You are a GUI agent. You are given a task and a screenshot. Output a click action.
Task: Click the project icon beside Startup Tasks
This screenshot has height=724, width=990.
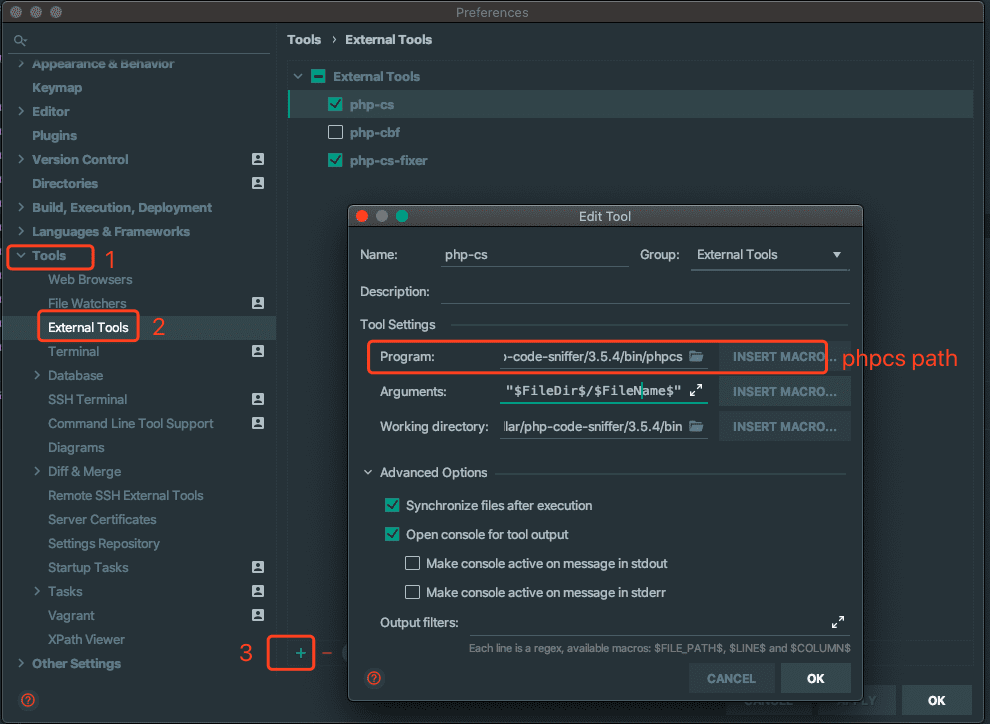pos(258,567)
